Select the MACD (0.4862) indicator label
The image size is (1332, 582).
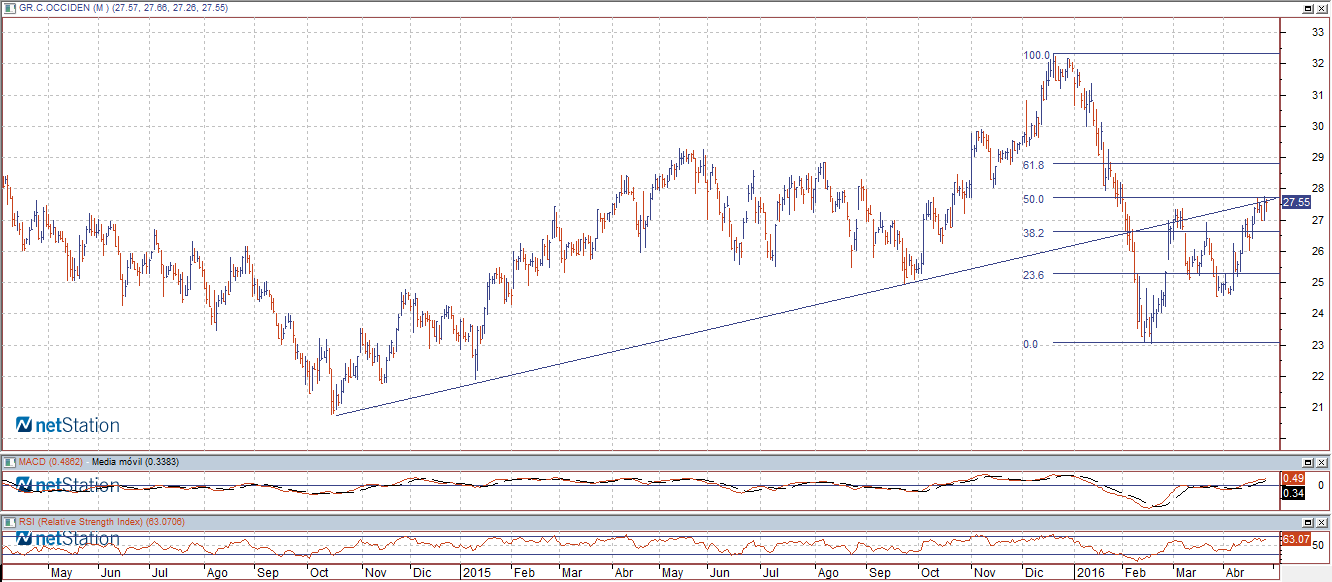coord(49,462)
